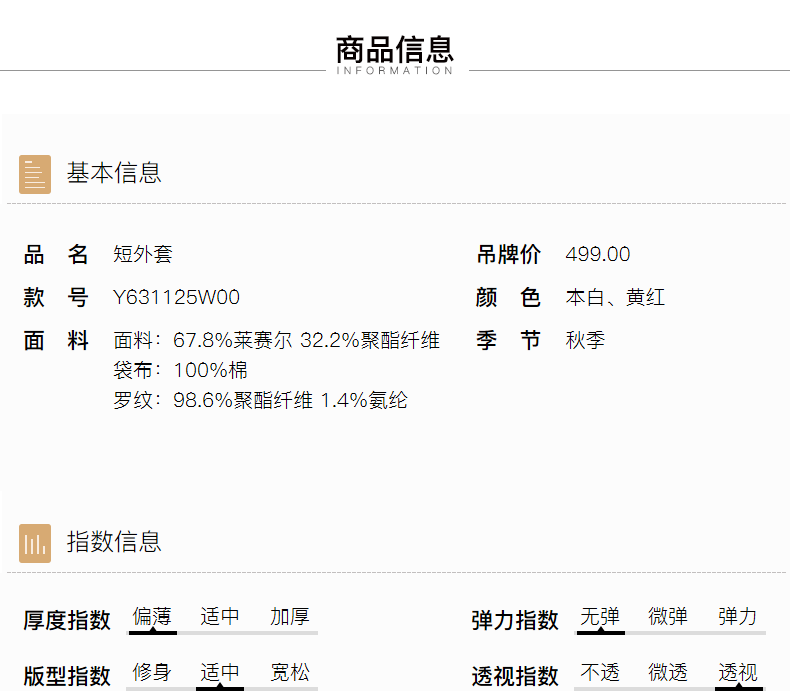Click the style number Y631125W00
This screenshot has width=790, height=691.
point(176,298)
